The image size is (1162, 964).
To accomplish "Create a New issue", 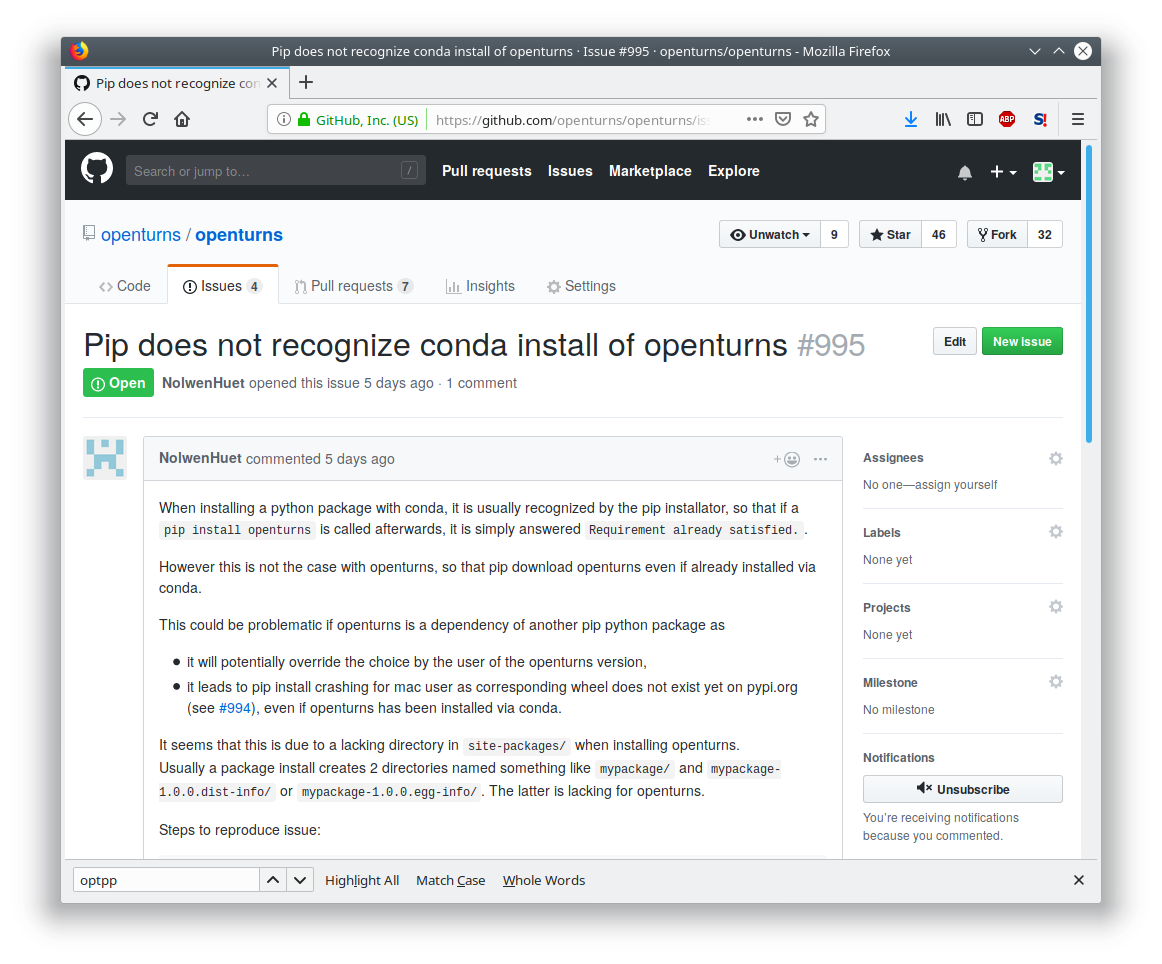I will click(x=1022, y=341).
